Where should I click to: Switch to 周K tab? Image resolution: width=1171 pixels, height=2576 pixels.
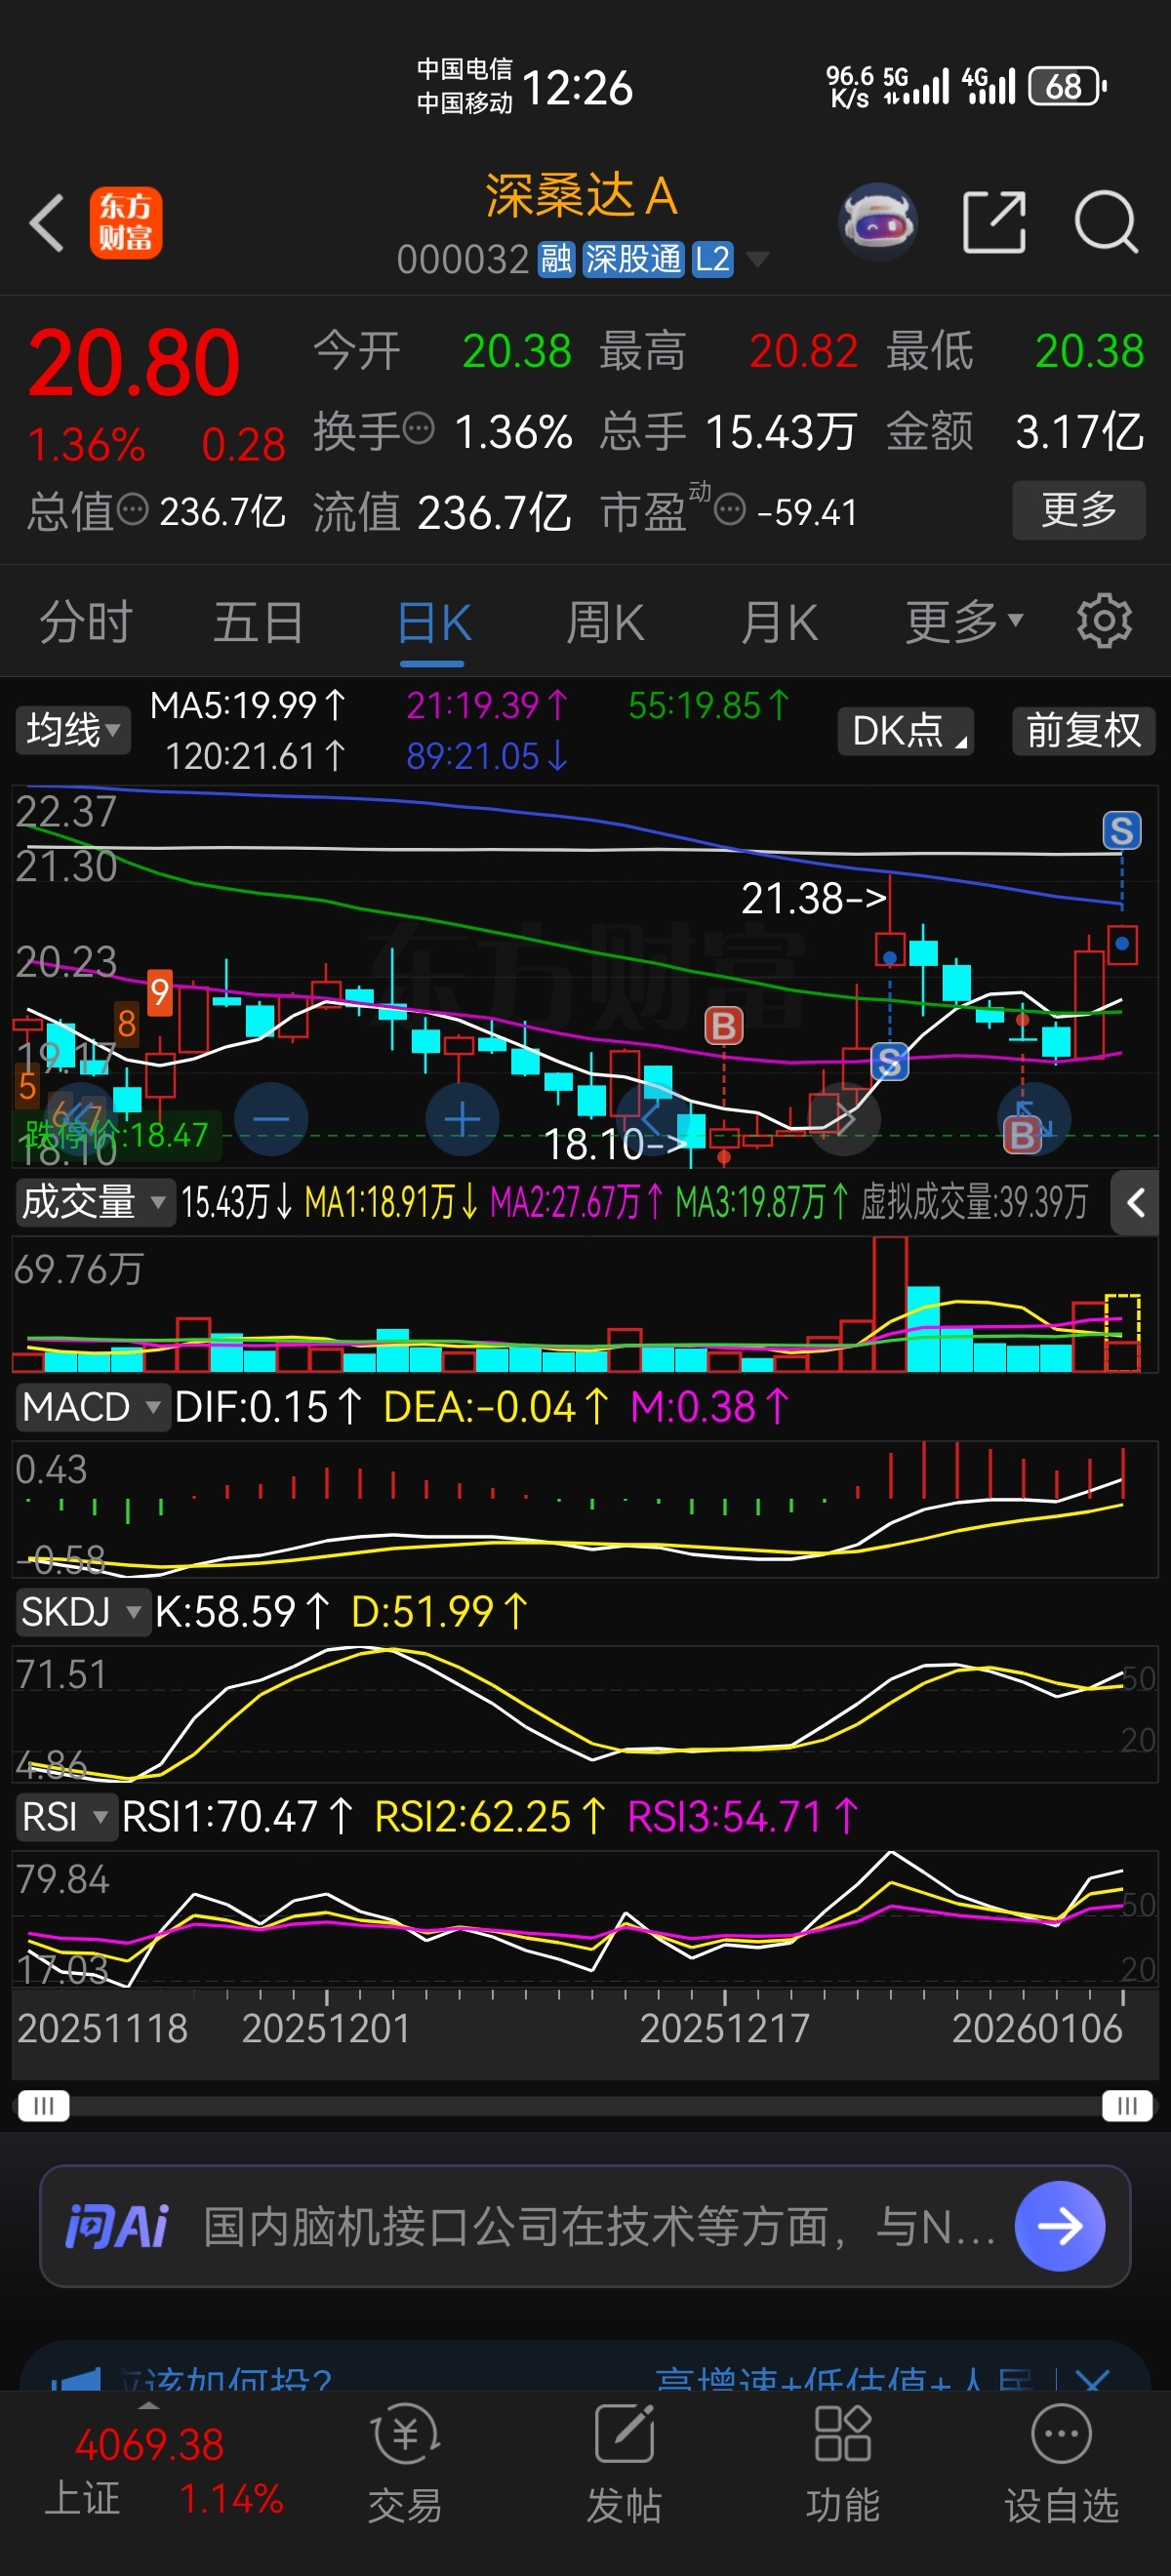(x=605, y=622)
